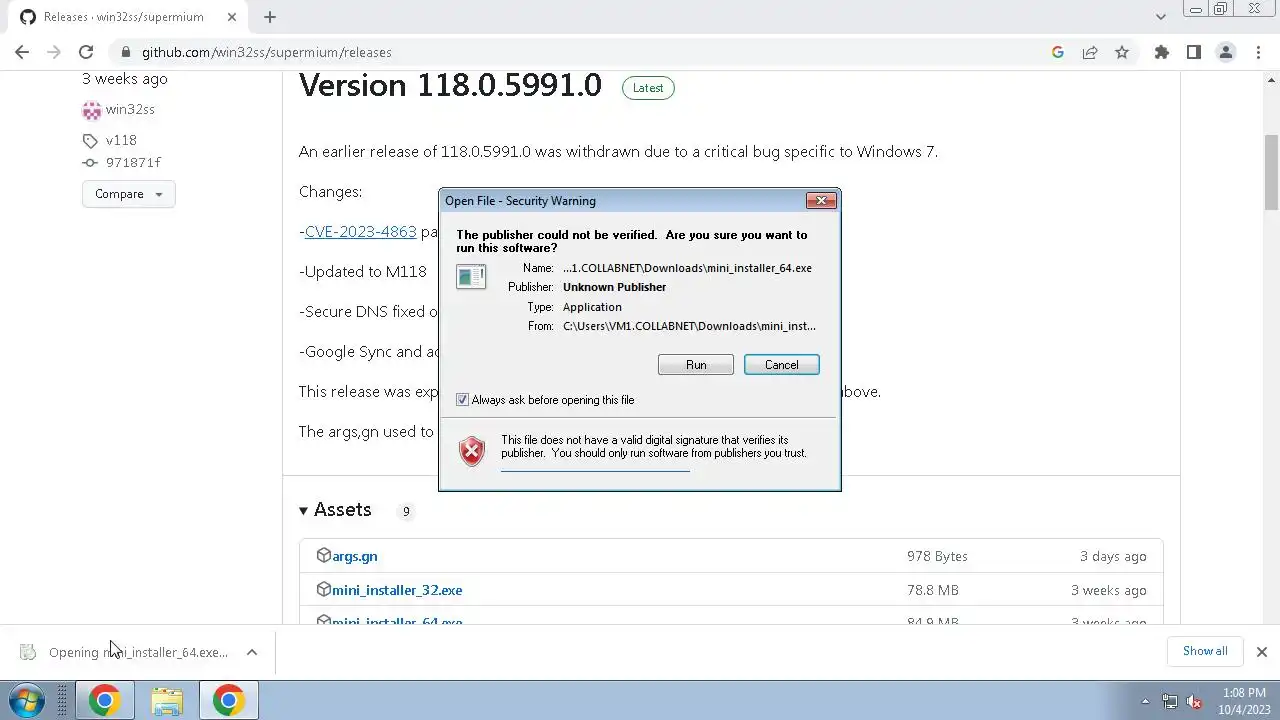
Task: Open the Chrome profile avatar icon
Action: pos(1226,52)
